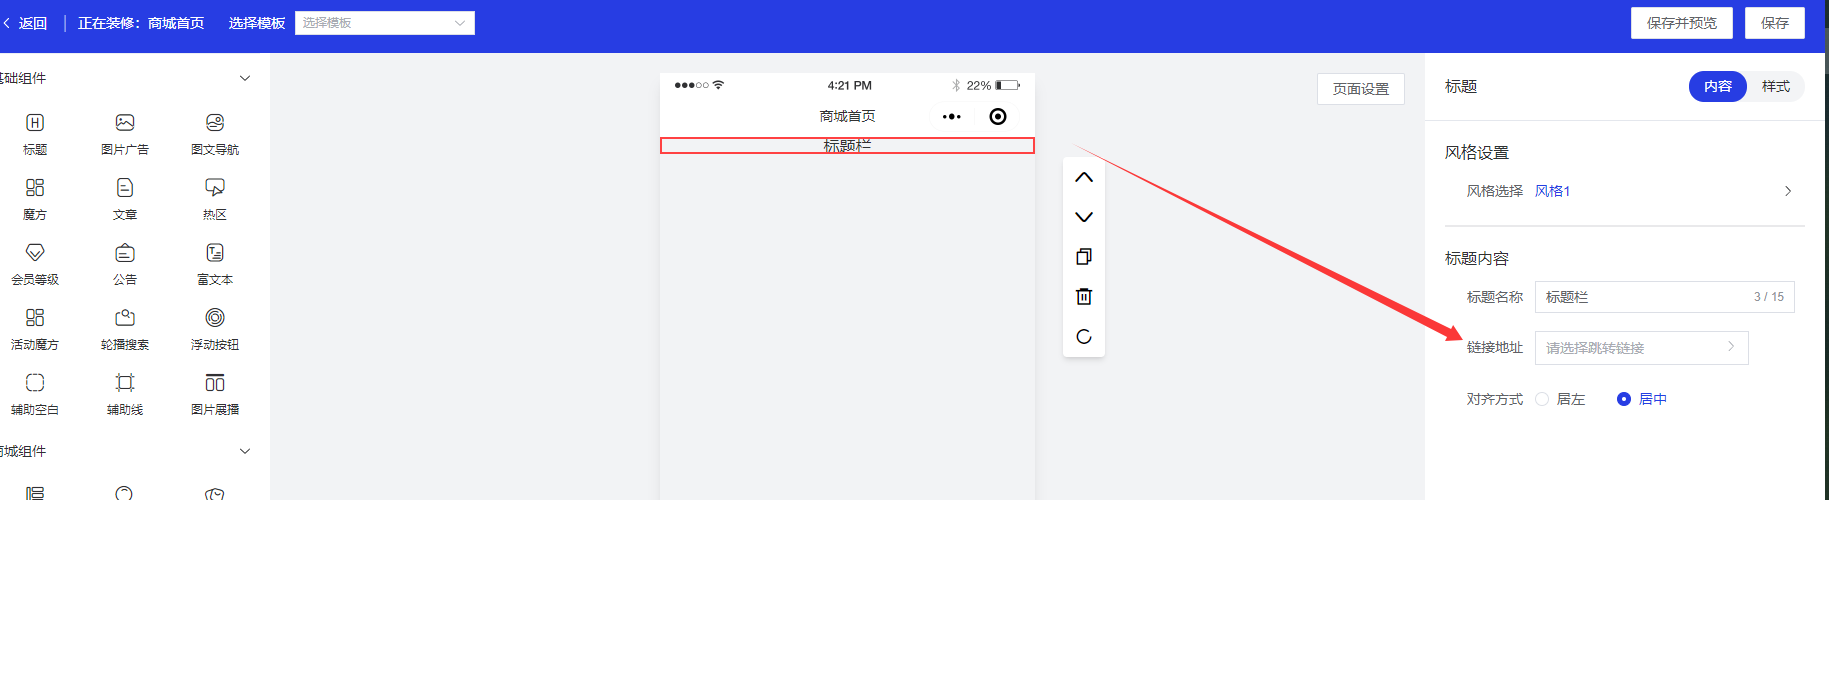Viewport: 1829px width, 677px height.
Task: Click the refresh reset icon
Action: pyautogui.click(x=1083, y=337)
